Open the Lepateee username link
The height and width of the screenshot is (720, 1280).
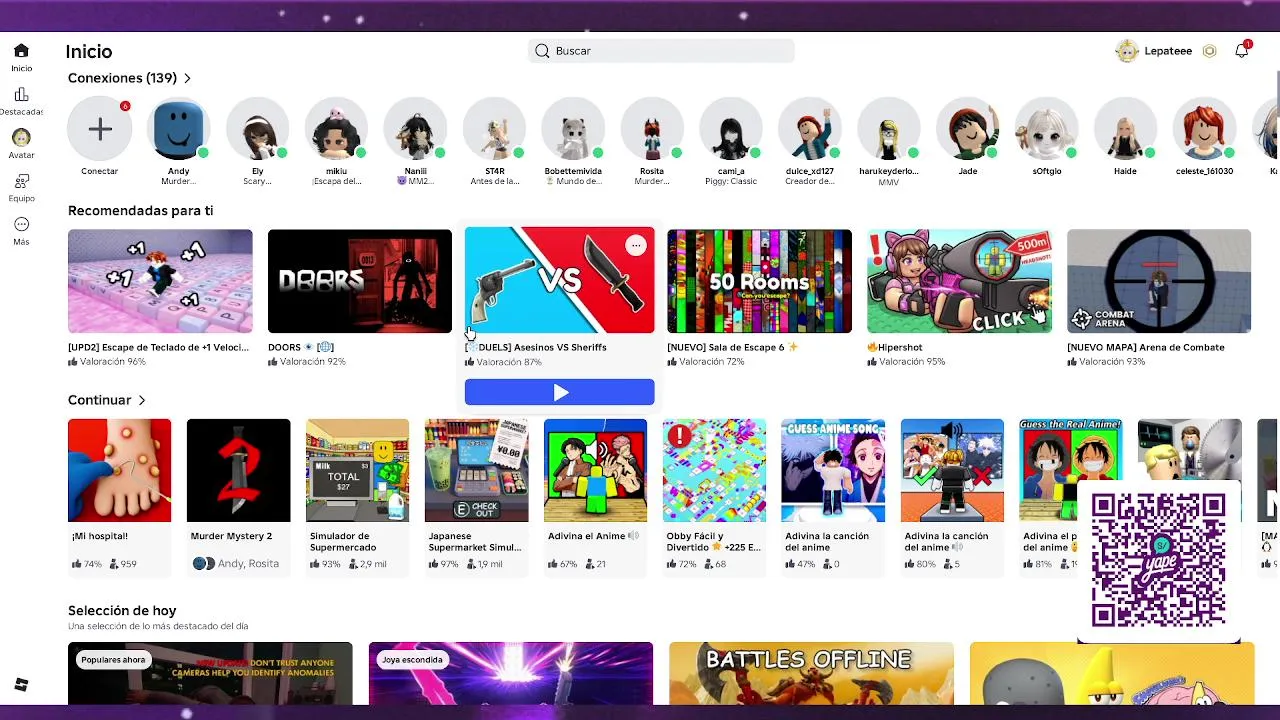tap(1168, 51)
